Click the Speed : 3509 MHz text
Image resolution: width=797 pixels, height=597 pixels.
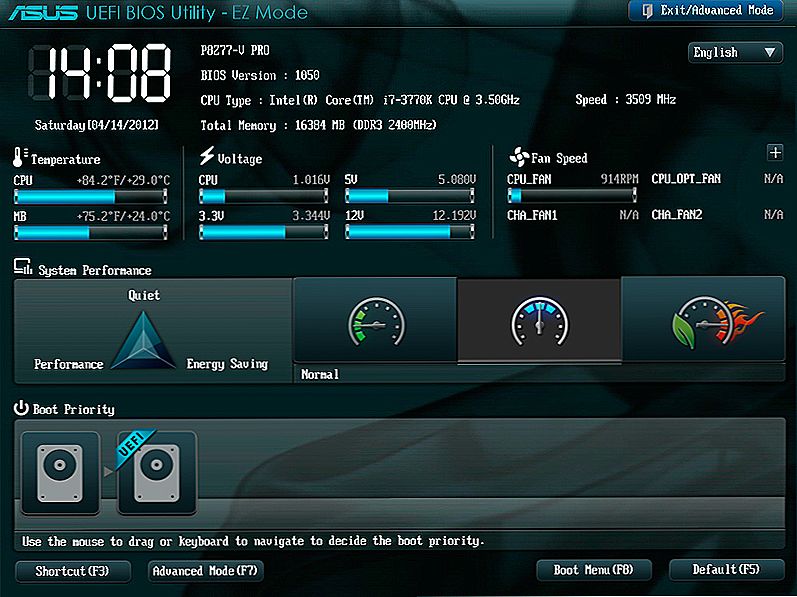(625, 100)
